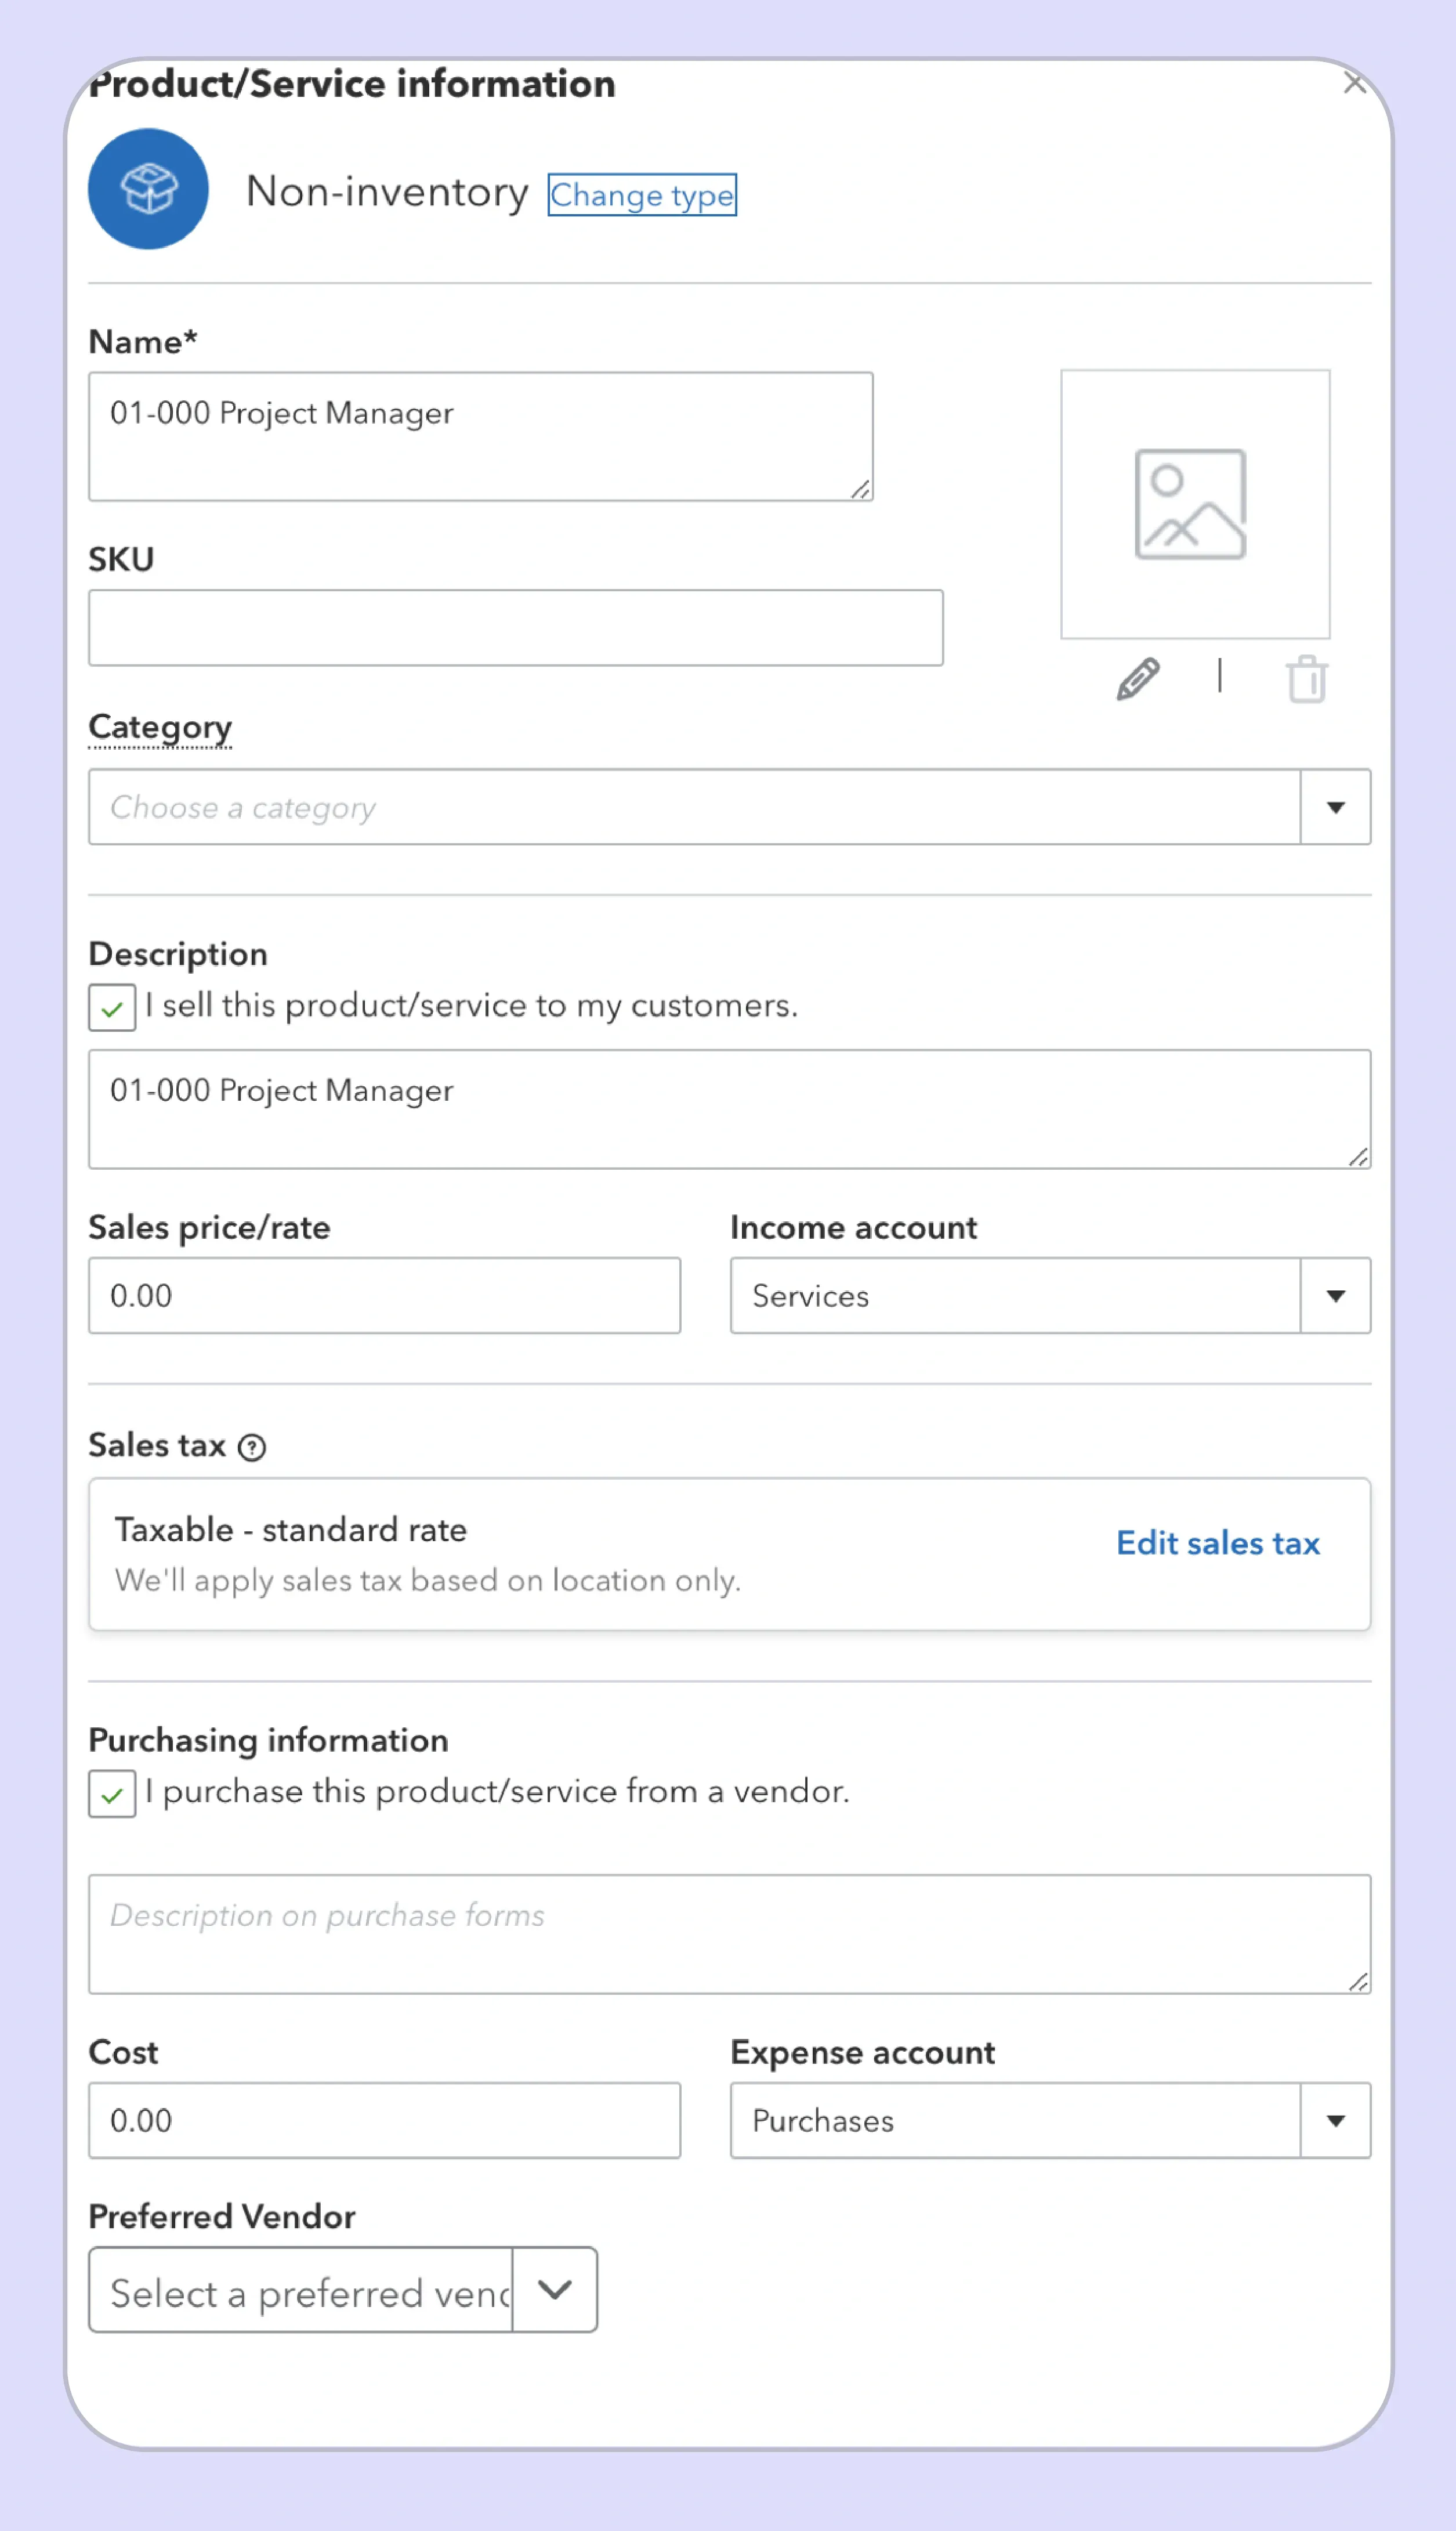Click the SKU input field

516,628
